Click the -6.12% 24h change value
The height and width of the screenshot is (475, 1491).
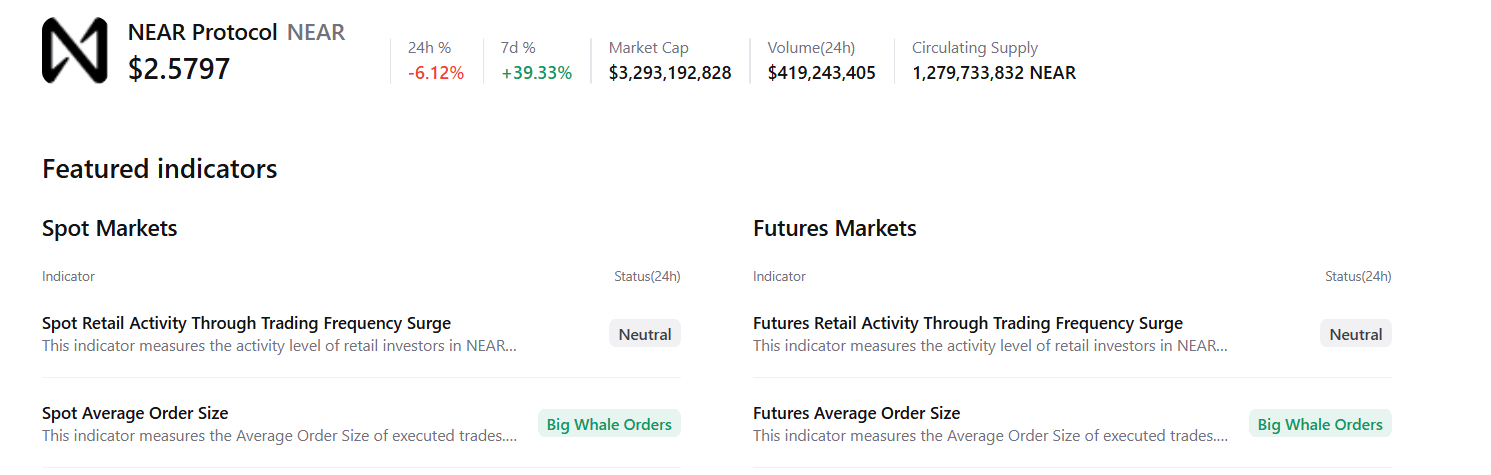(x=436, y=73)
